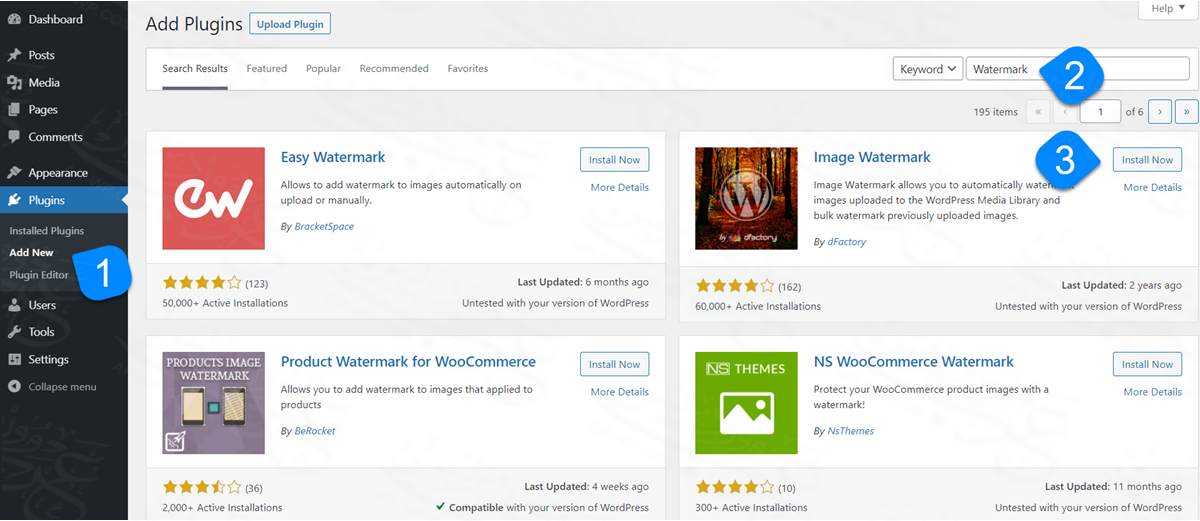
Task: Click the NS WooCommerce Watermark green logo
Action: (746, 403)
